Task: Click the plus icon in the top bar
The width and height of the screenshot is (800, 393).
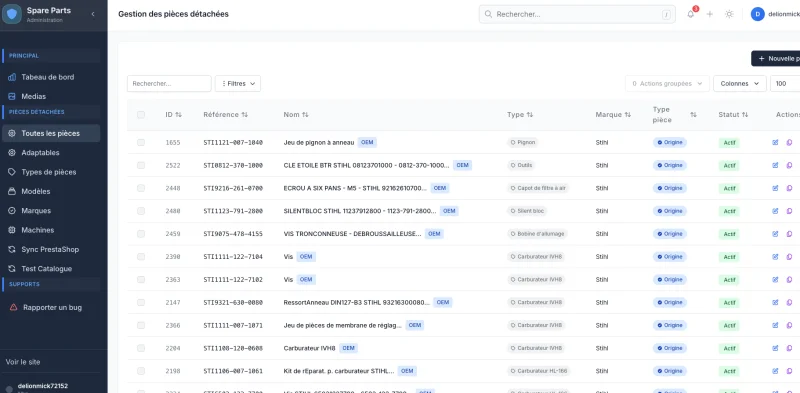Action: 709,14
